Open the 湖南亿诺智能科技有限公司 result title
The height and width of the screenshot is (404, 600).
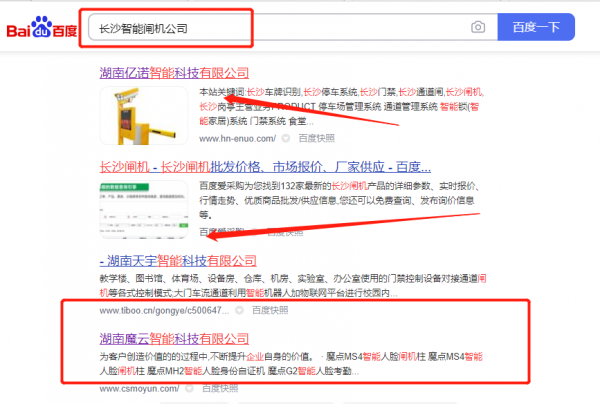coord(174,73)
